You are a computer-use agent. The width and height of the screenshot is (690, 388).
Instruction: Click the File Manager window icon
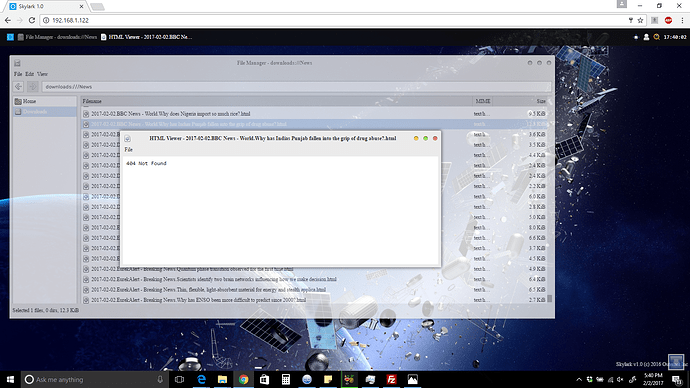coord(17,63)
